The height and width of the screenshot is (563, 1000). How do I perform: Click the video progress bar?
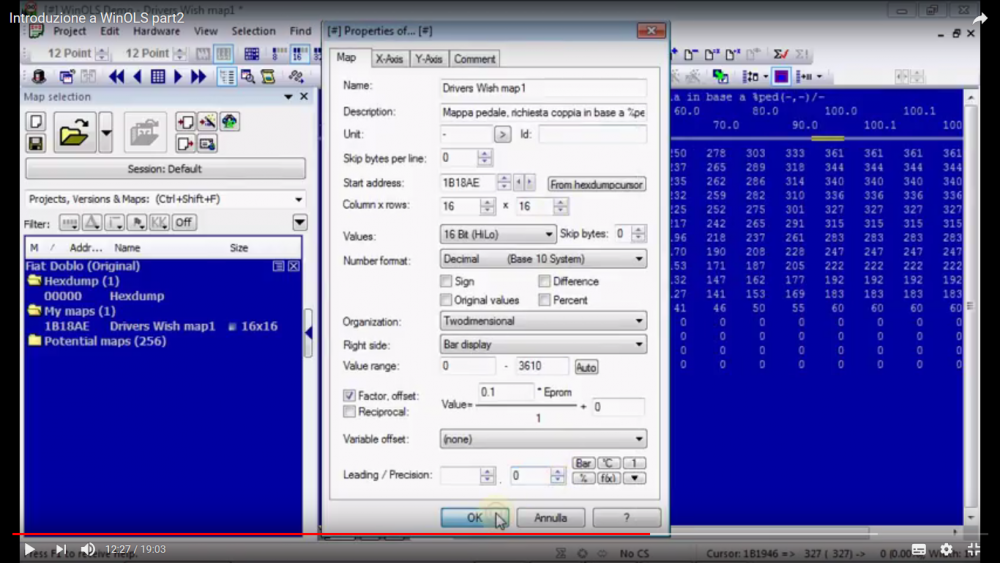500,534
